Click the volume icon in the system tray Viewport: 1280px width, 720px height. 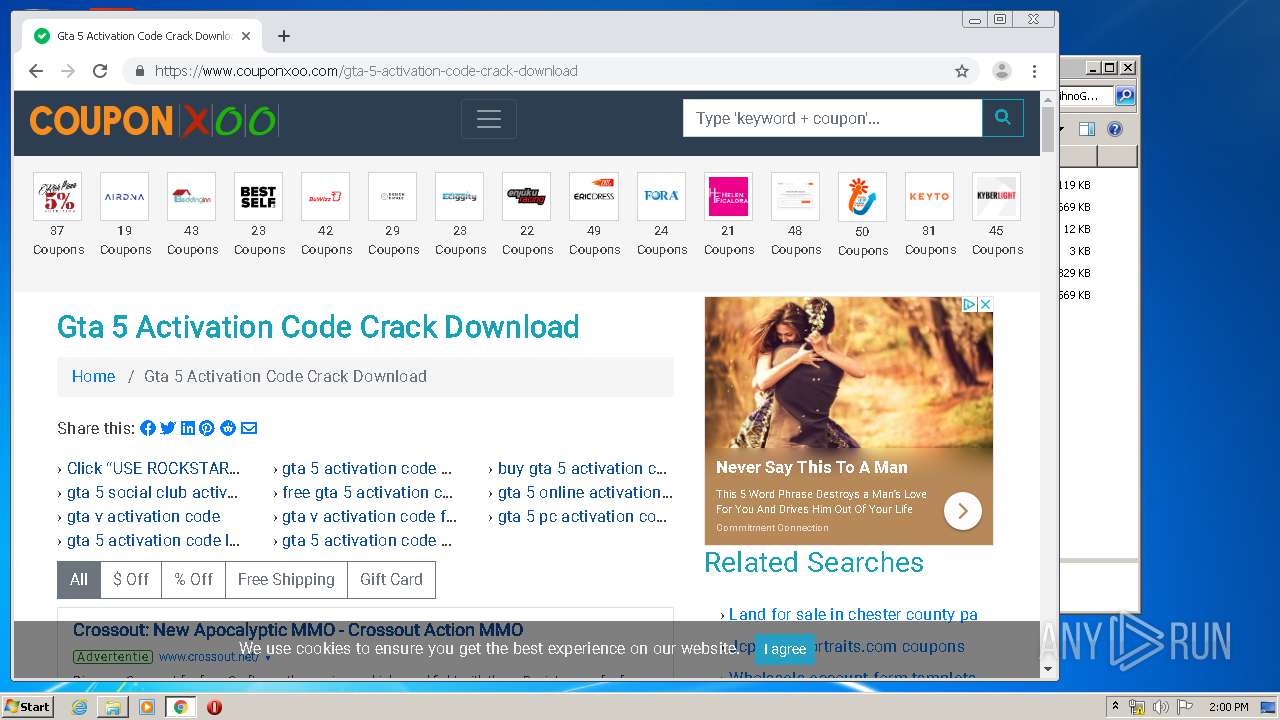(x=1160, y=707)
